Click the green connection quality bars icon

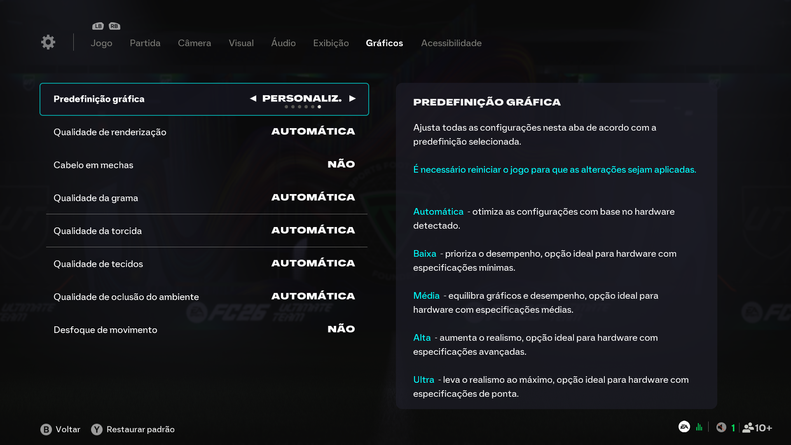699,427
